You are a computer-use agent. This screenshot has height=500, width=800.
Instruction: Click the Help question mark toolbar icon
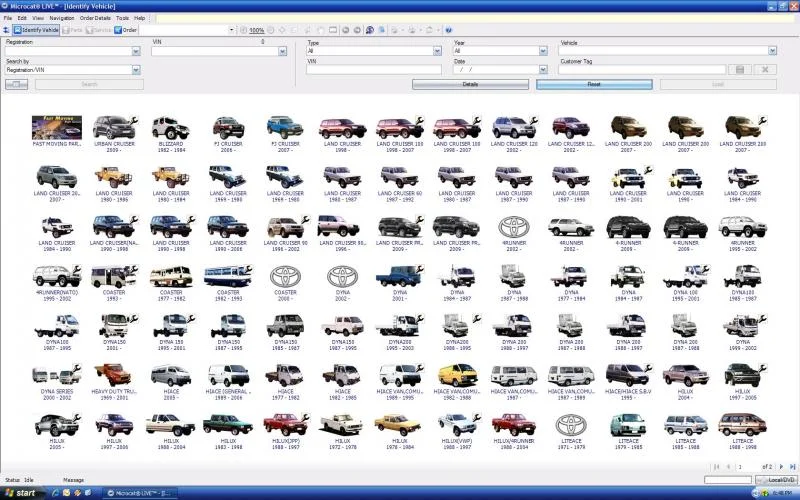tap(448, 30)
